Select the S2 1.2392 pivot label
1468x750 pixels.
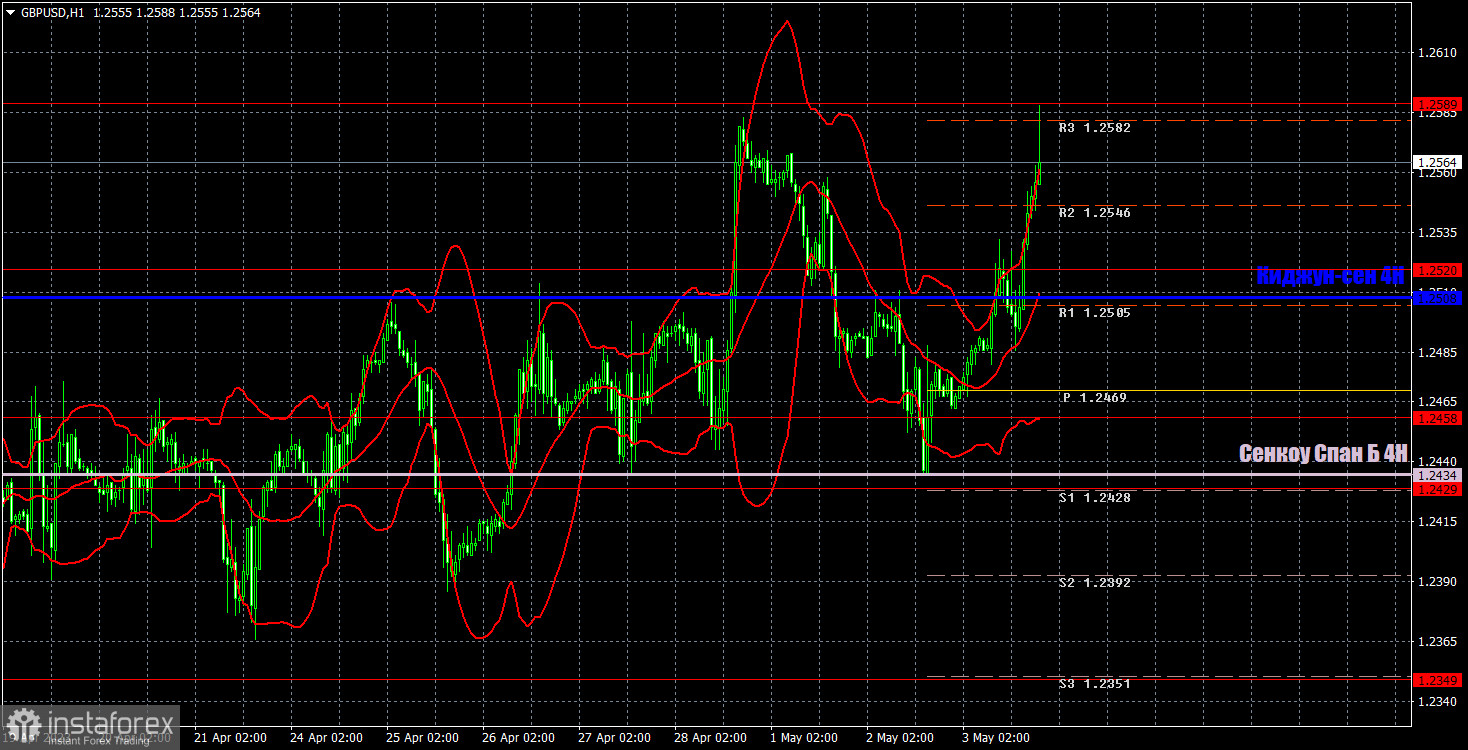1094,582
